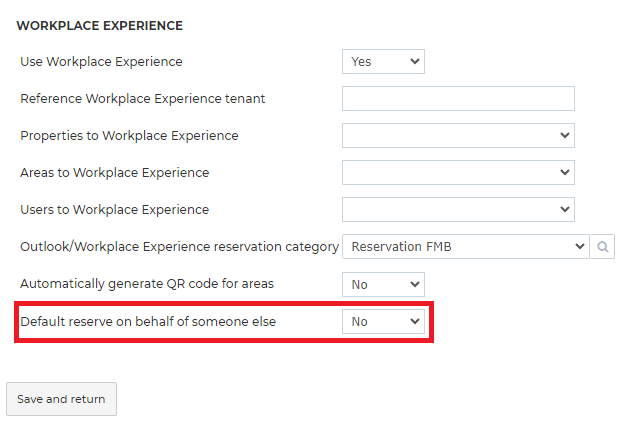Expand the Areas to Workplace Experience dropdown

tap(458, 172)
